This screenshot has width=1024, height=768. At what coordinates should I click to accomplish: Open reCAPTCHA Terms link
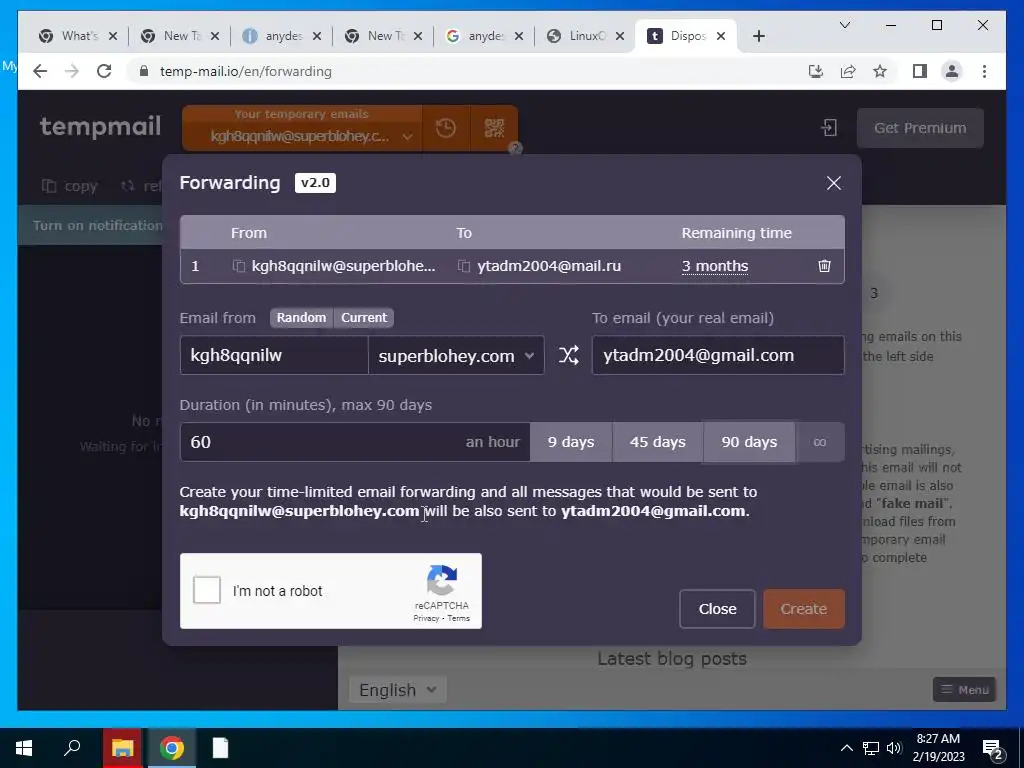(x=458, y=618)
